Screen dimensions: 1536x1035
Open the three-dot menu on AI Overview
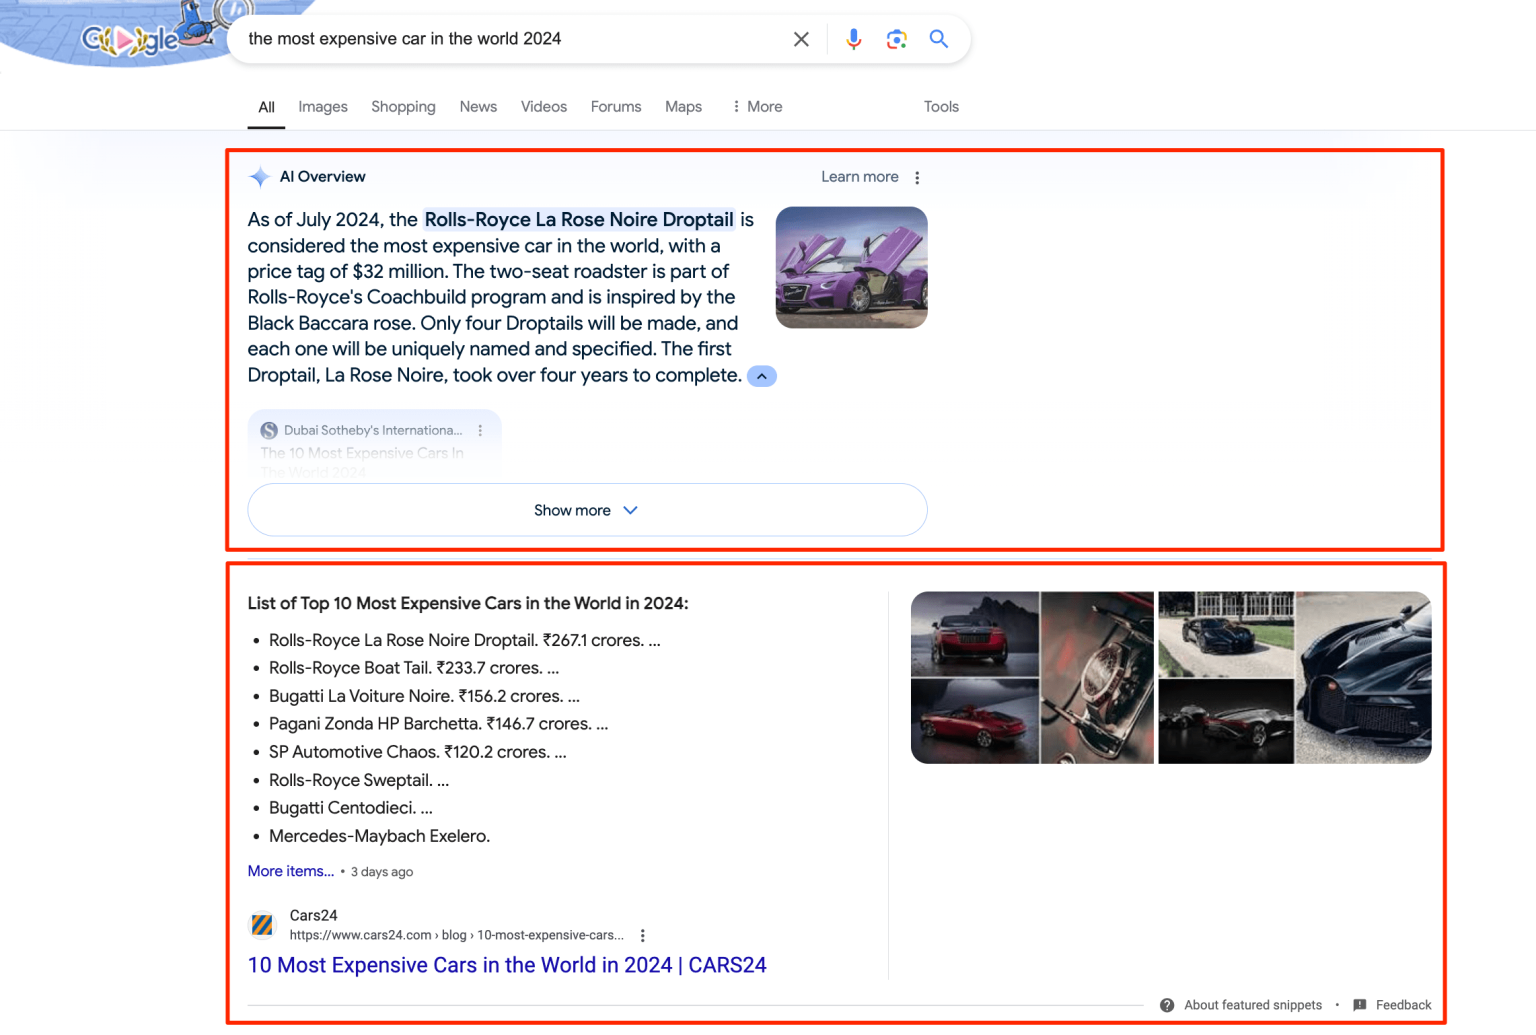tap(917, 176)
